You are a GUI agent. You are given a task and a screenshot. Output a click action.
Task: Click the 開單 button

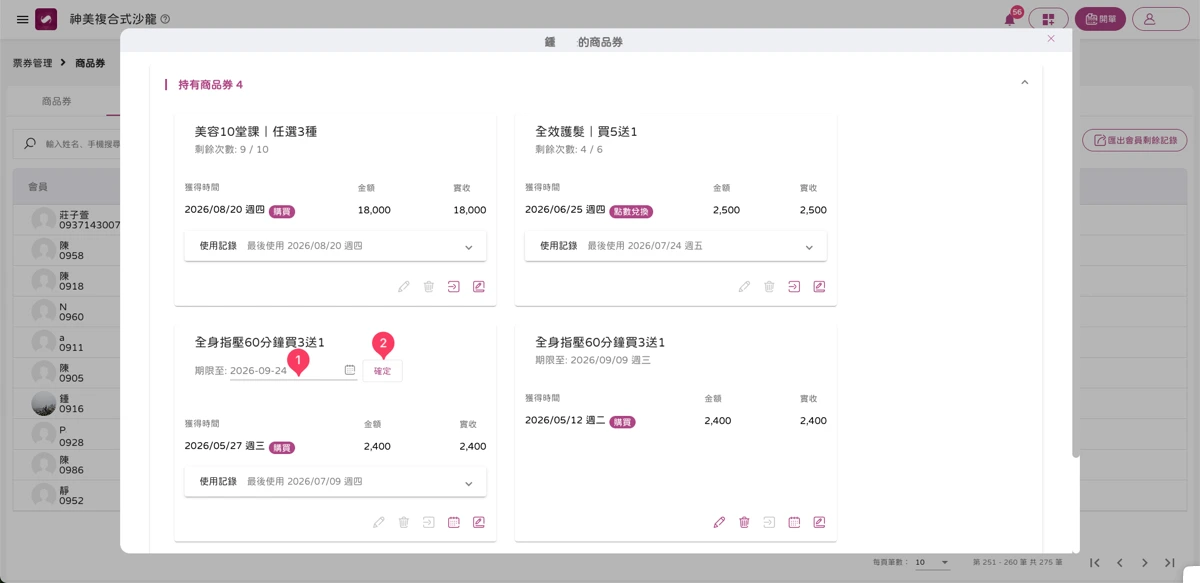(x=1100, y=19)
